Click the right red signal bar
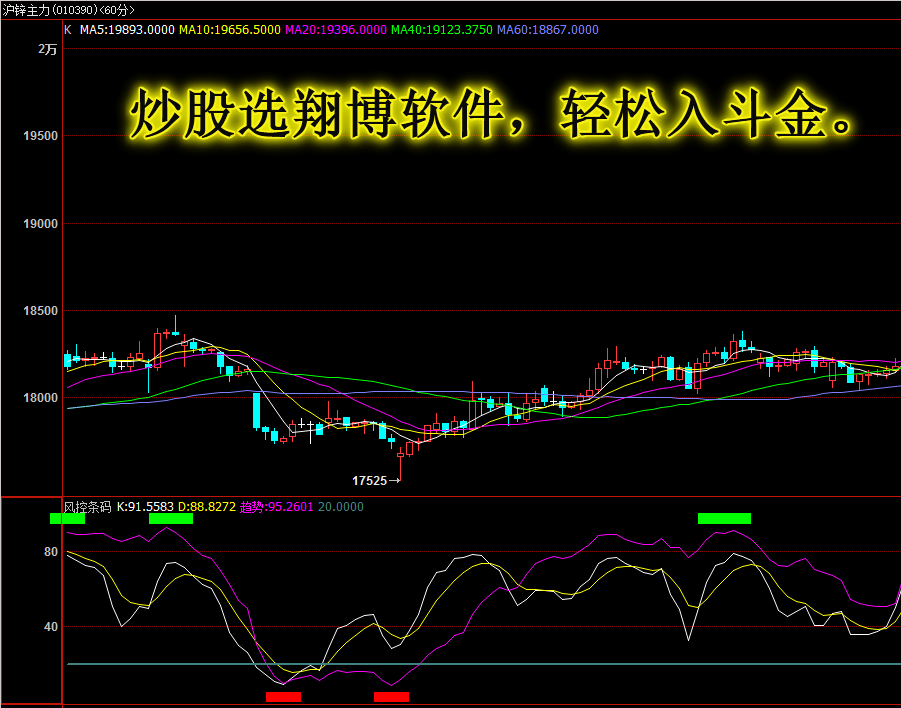Screen dimensions: 901x708 tap(391, 697)
